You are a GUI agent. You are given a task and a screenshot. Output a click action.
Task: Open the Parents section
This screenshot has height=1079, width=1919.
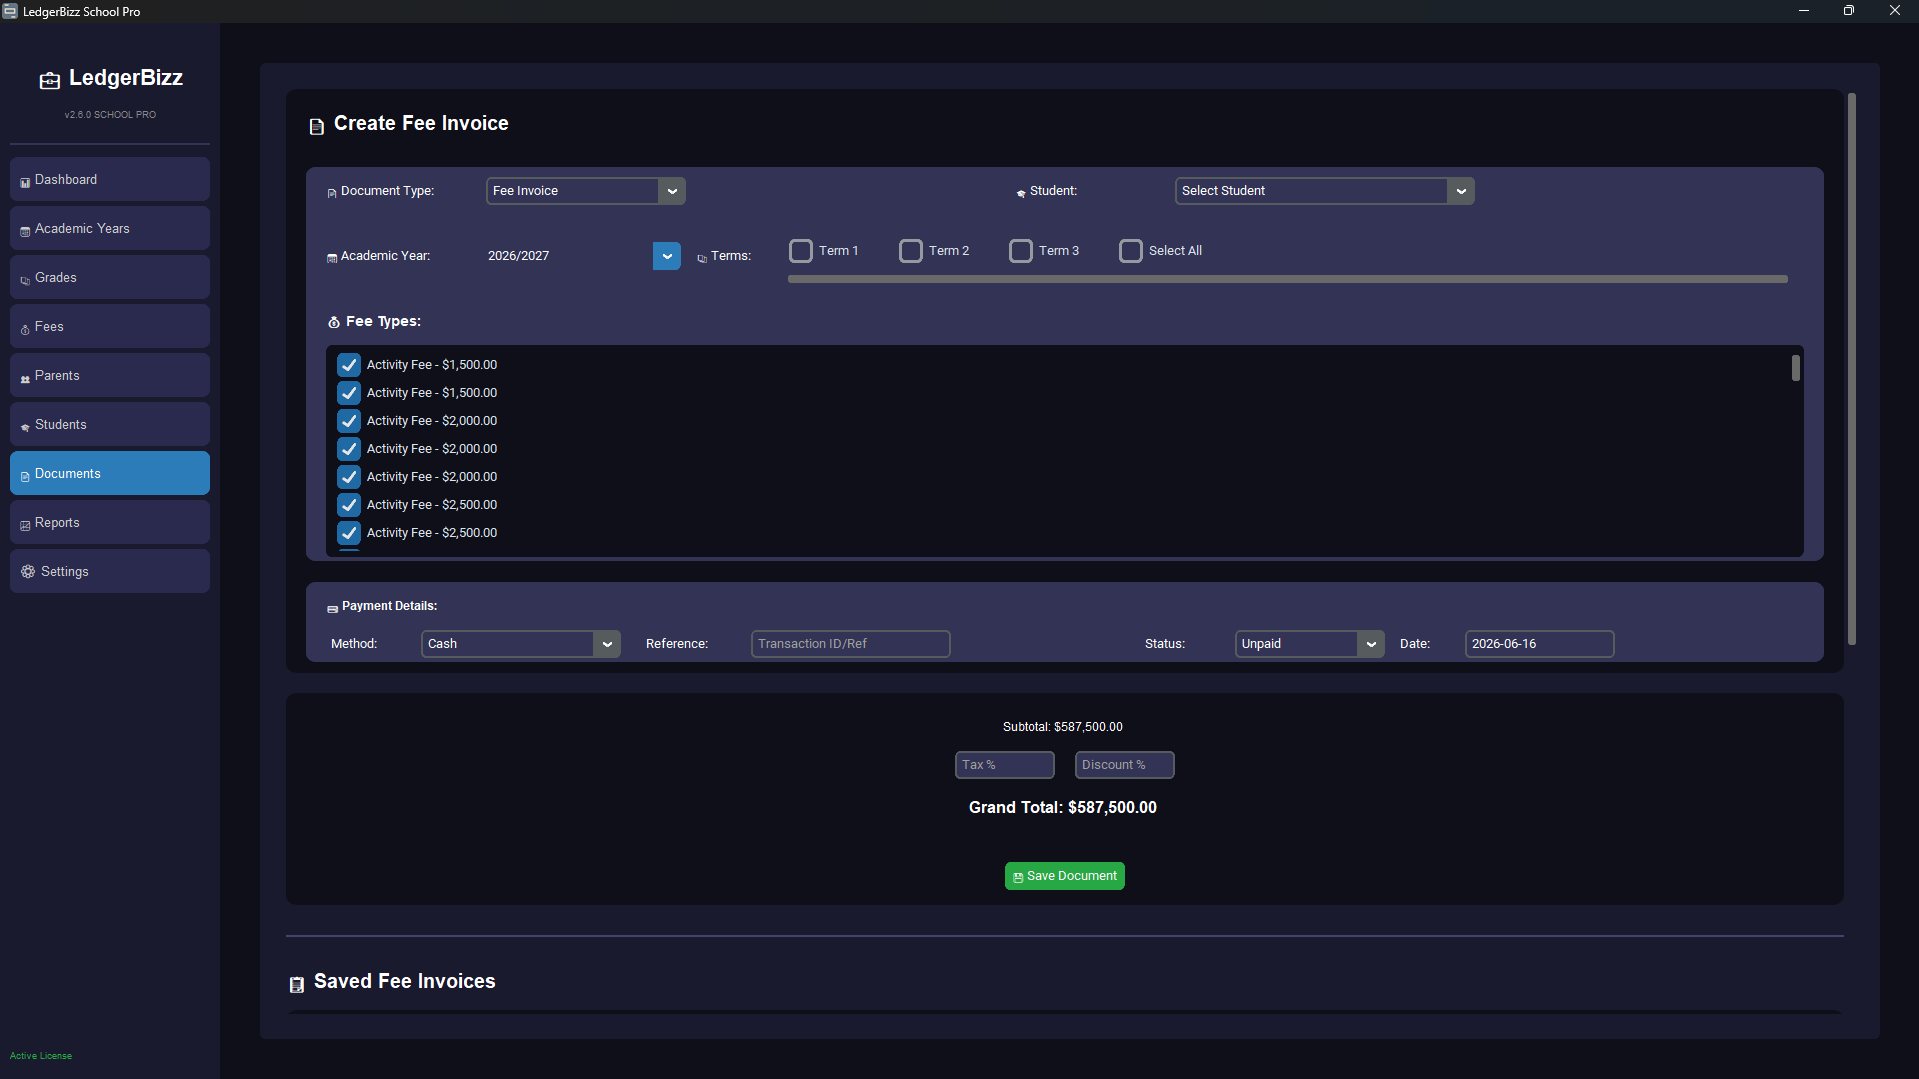[x=110, y=375]
